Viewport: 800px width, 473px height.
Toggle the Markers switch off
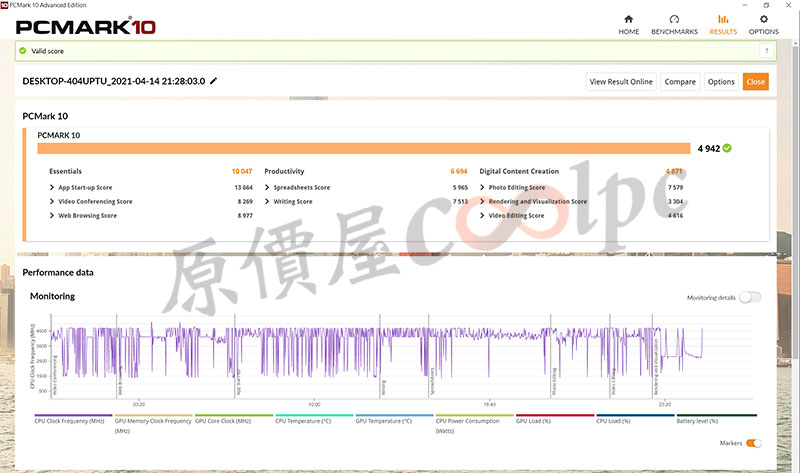click(754, 443)
